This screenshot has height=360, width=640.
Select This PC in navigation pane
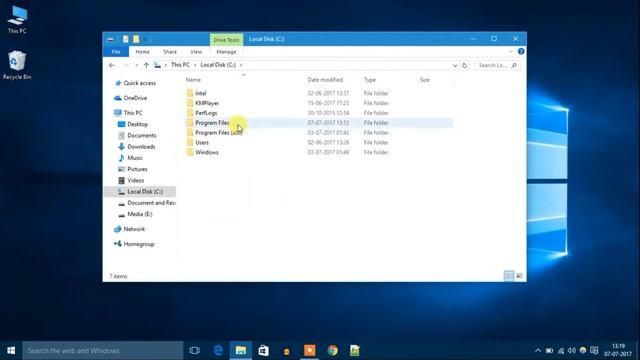click(x=133, y=113)
